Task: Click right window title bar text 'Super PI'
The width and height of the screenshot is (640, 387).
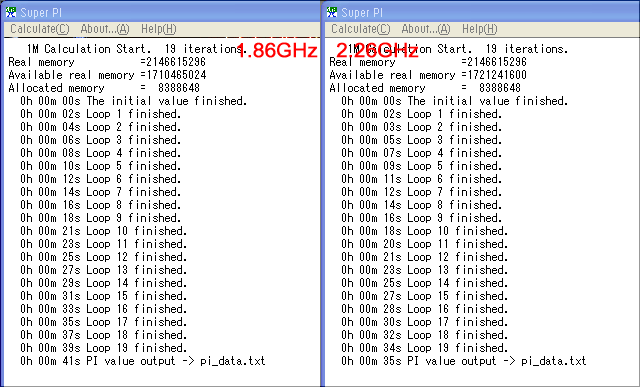Action: (x=362, y=13)
